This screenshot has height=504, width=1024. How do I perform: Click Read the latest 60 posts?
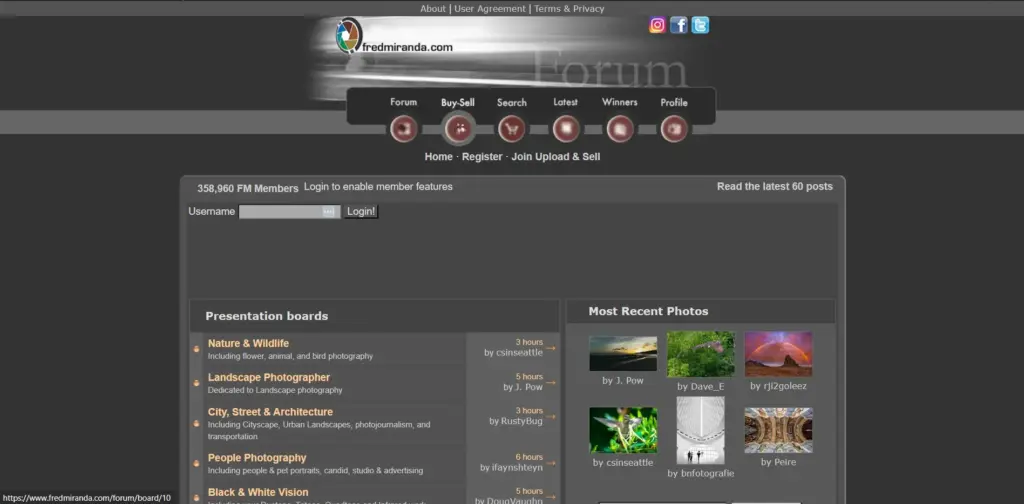pos(775,186)
